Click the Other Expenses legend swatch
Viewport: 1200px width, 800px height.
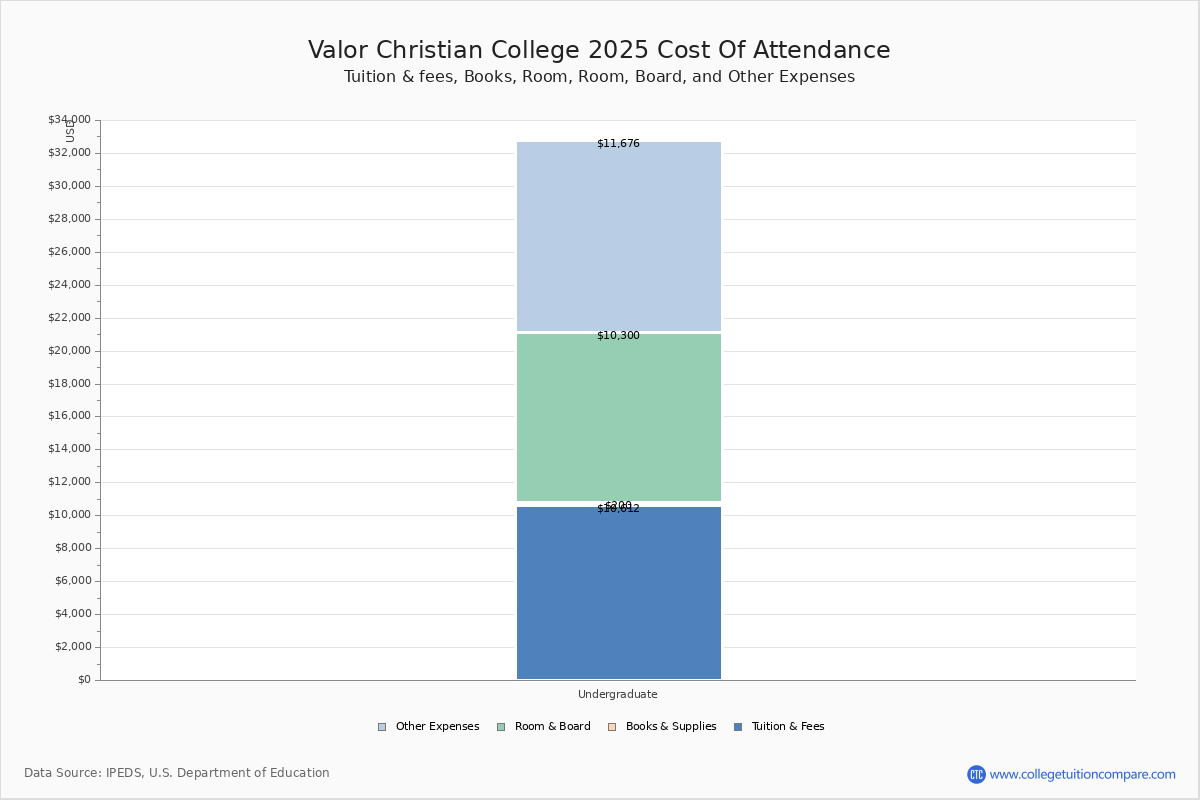pos(382,727)
